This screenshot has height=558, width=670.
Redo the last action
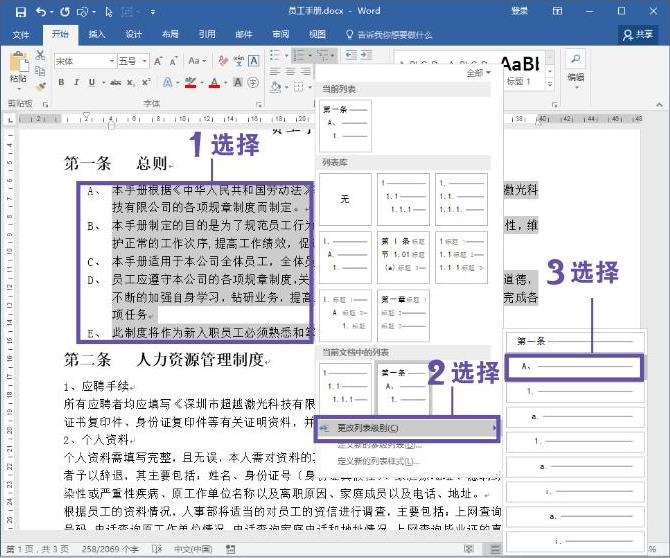point(65,12)
